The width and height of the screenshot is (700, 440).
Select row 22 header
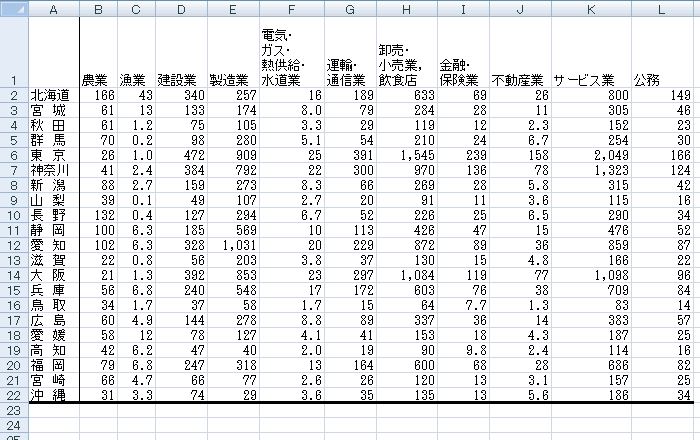click(14, 395)
